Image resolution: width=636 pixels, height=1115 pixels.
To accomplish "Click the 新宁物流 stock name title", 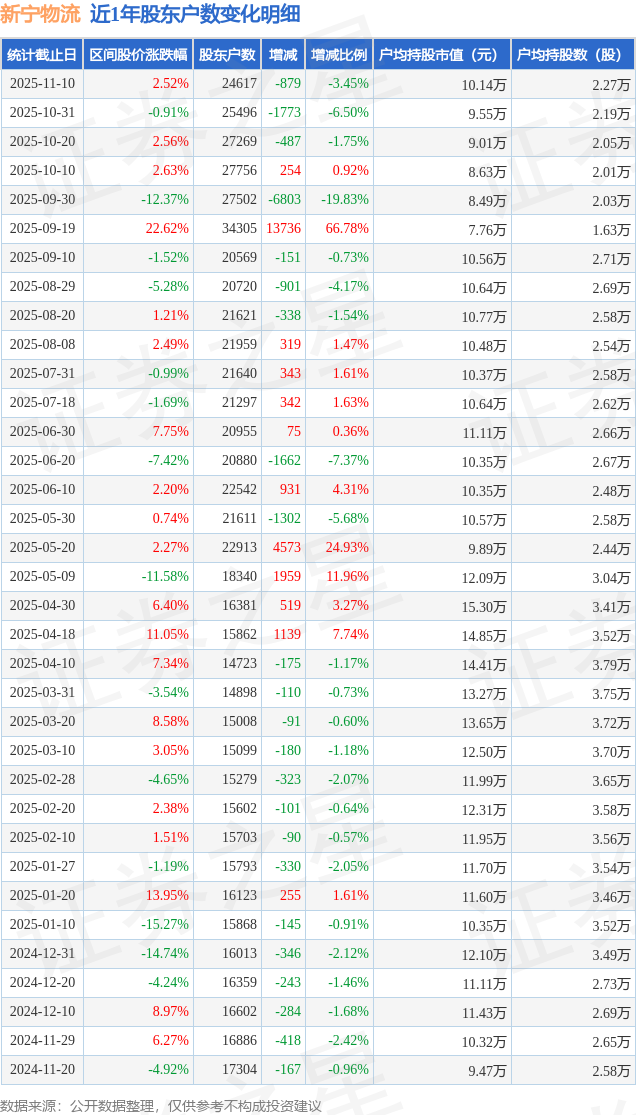I will pos(40,14).
